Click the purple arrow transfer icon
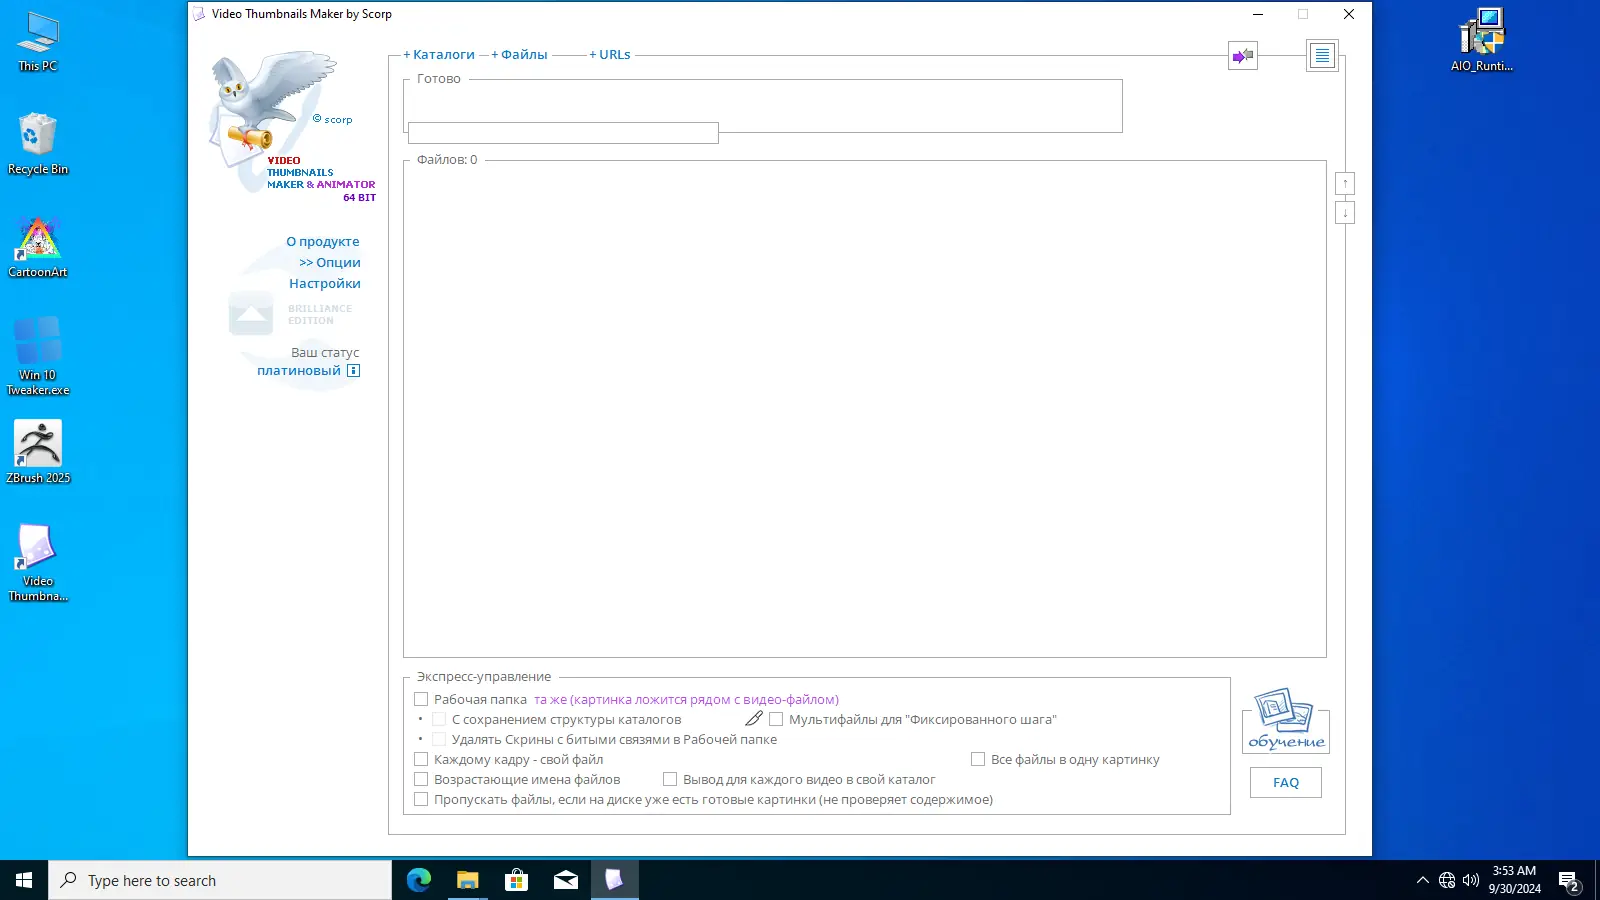 1242,56
